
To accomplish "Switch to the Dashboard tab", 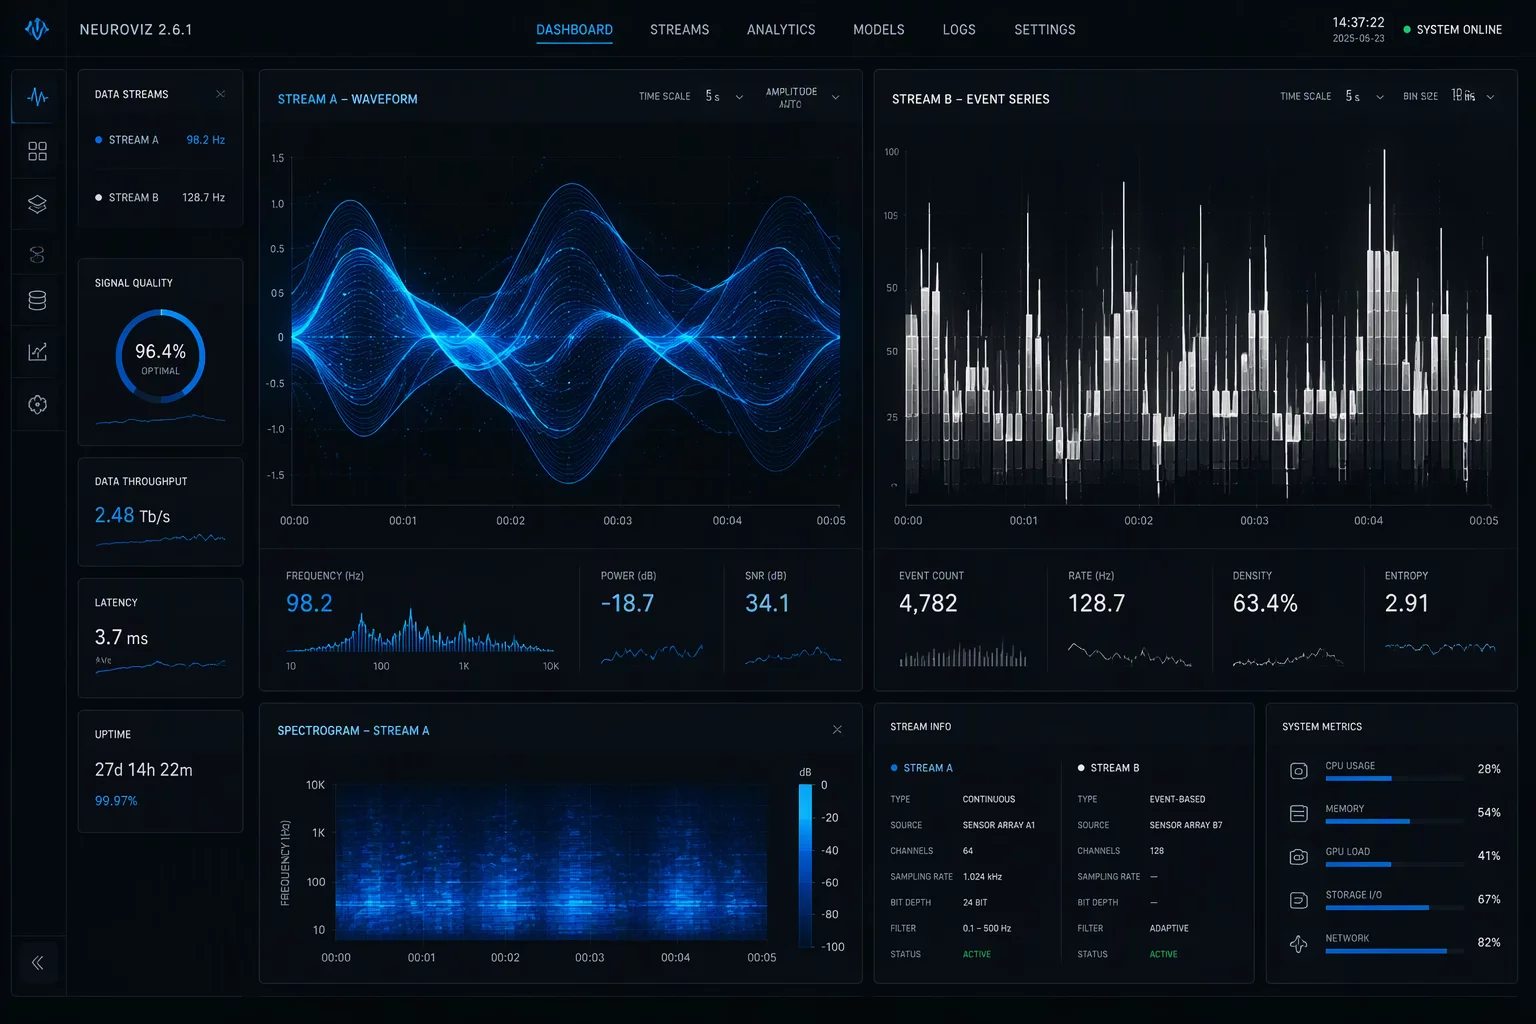I will (574, 30).
